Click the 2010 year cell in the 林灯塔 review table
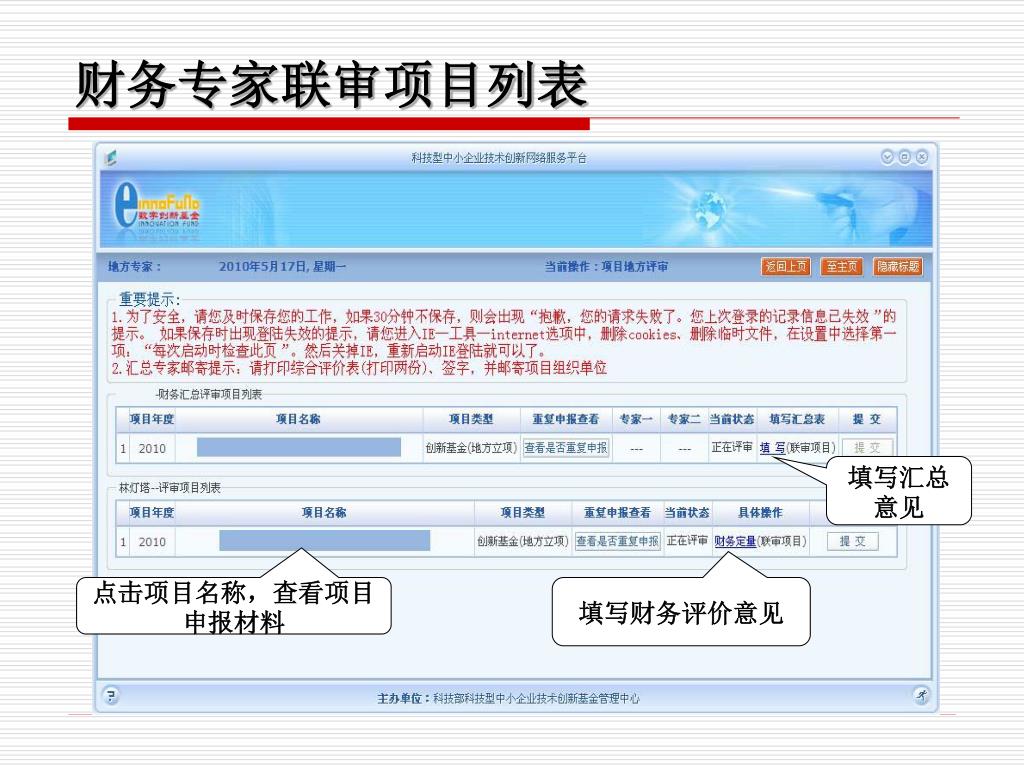 (152, 542)
